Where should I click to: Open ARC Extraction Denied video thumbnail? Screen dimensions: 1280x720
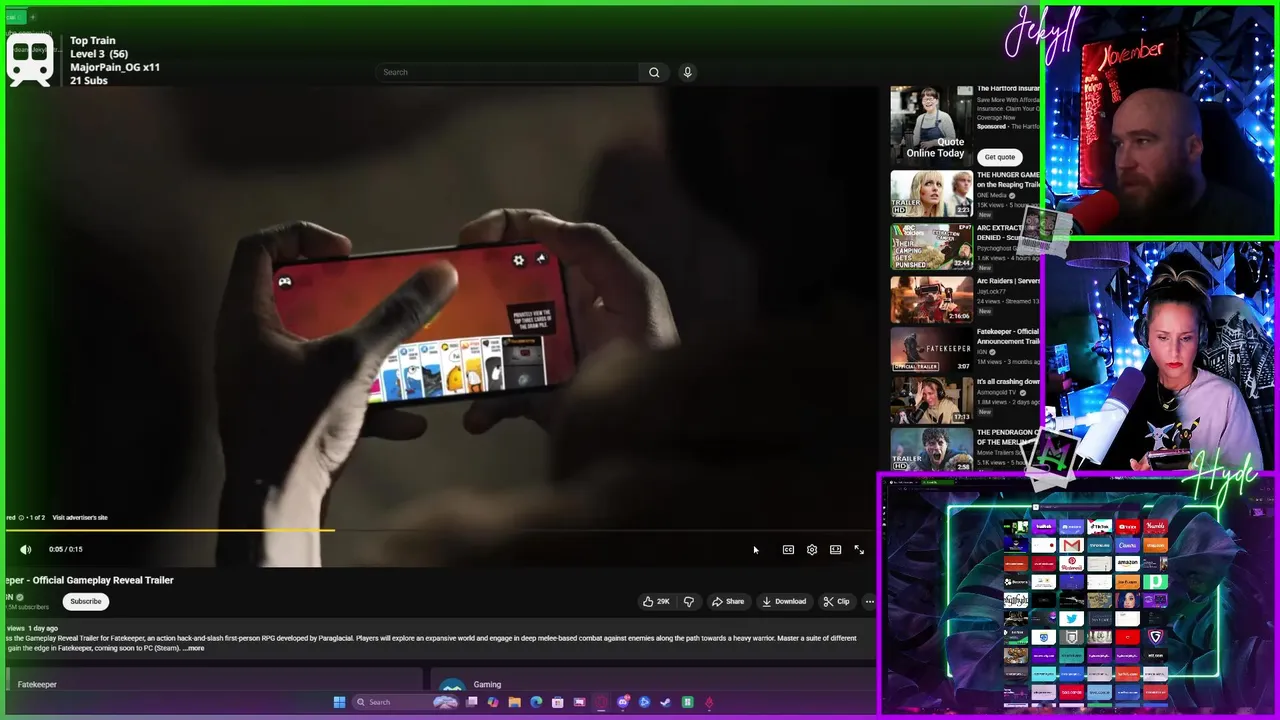[x=931, y=246]
